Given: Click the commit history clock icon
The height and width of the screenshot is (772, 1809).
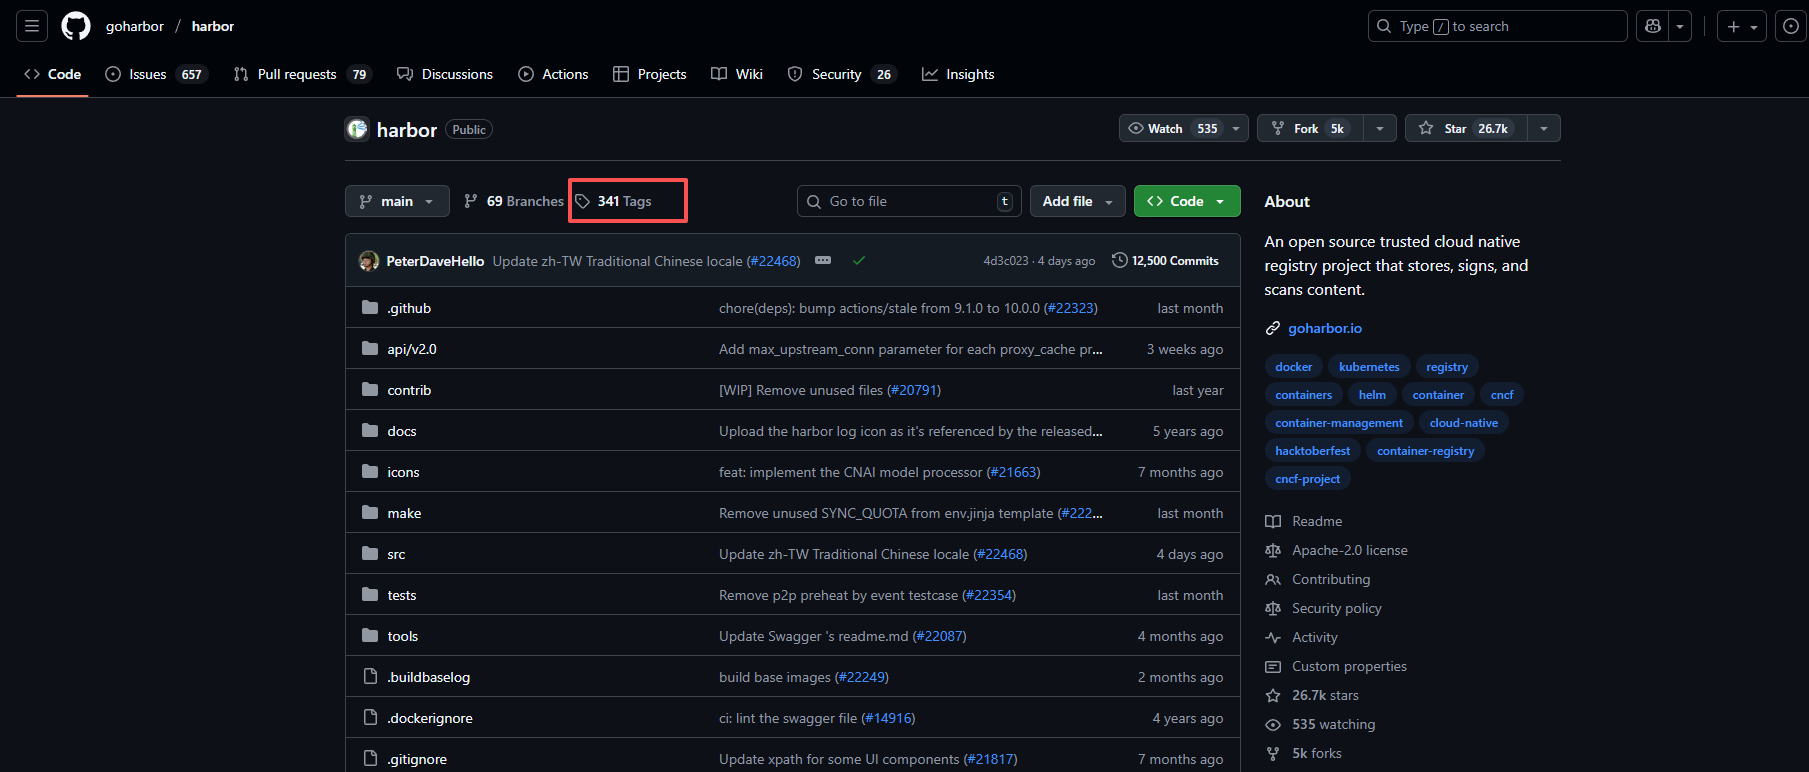Looking at the screenshot, I should [1119, 260].
